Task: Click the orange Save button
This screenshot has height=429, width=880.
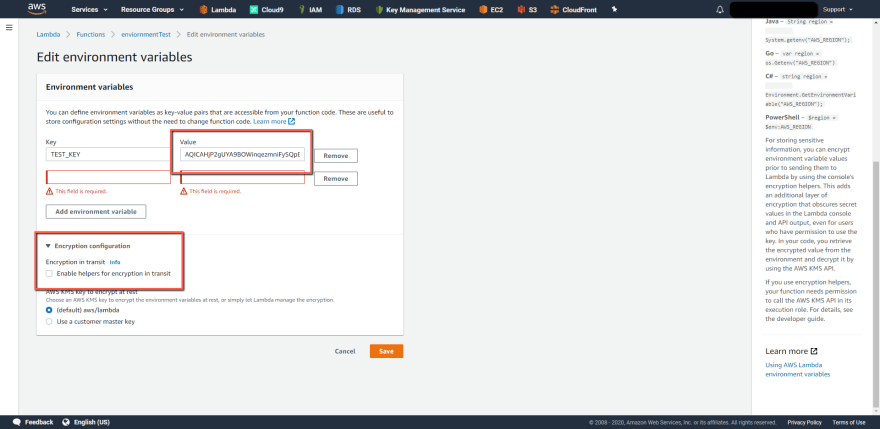Action: pos(386,351)
